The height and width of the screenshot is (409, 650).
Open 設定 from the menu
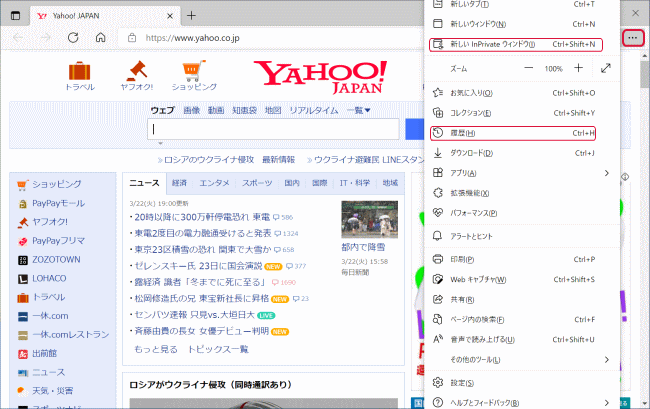521,382
